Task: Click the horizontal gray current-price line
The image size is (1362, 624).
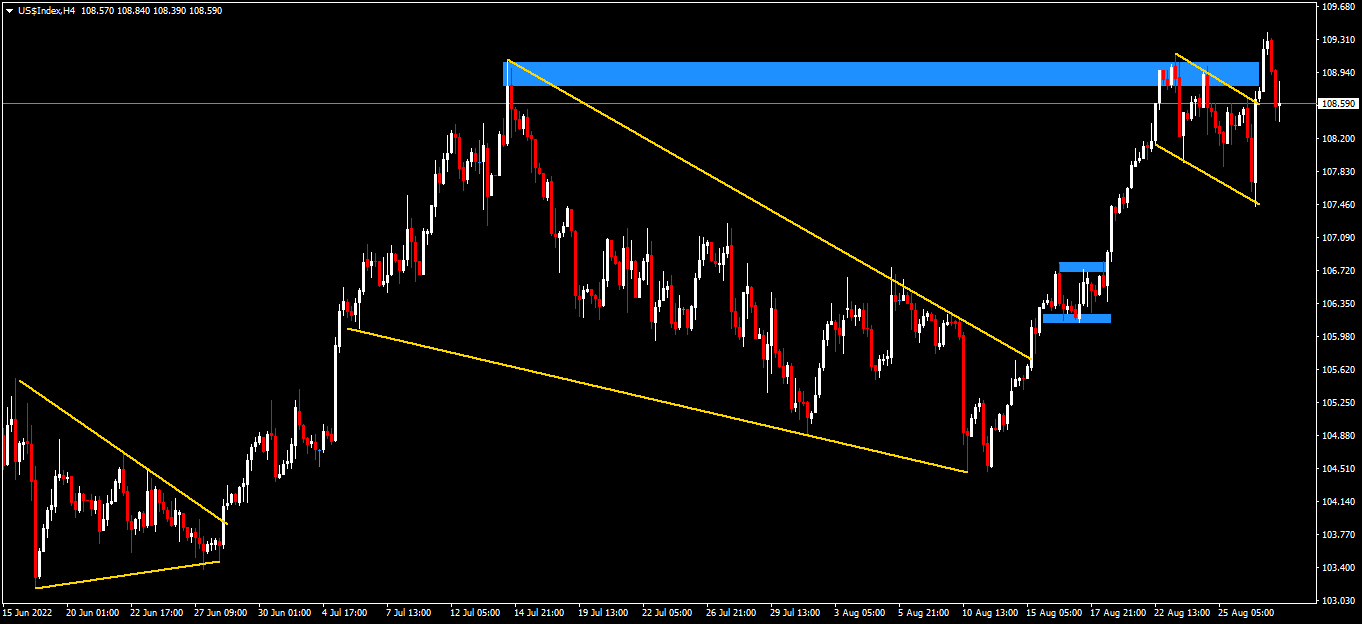Action: pyautogui.click(x=300, y=103)
